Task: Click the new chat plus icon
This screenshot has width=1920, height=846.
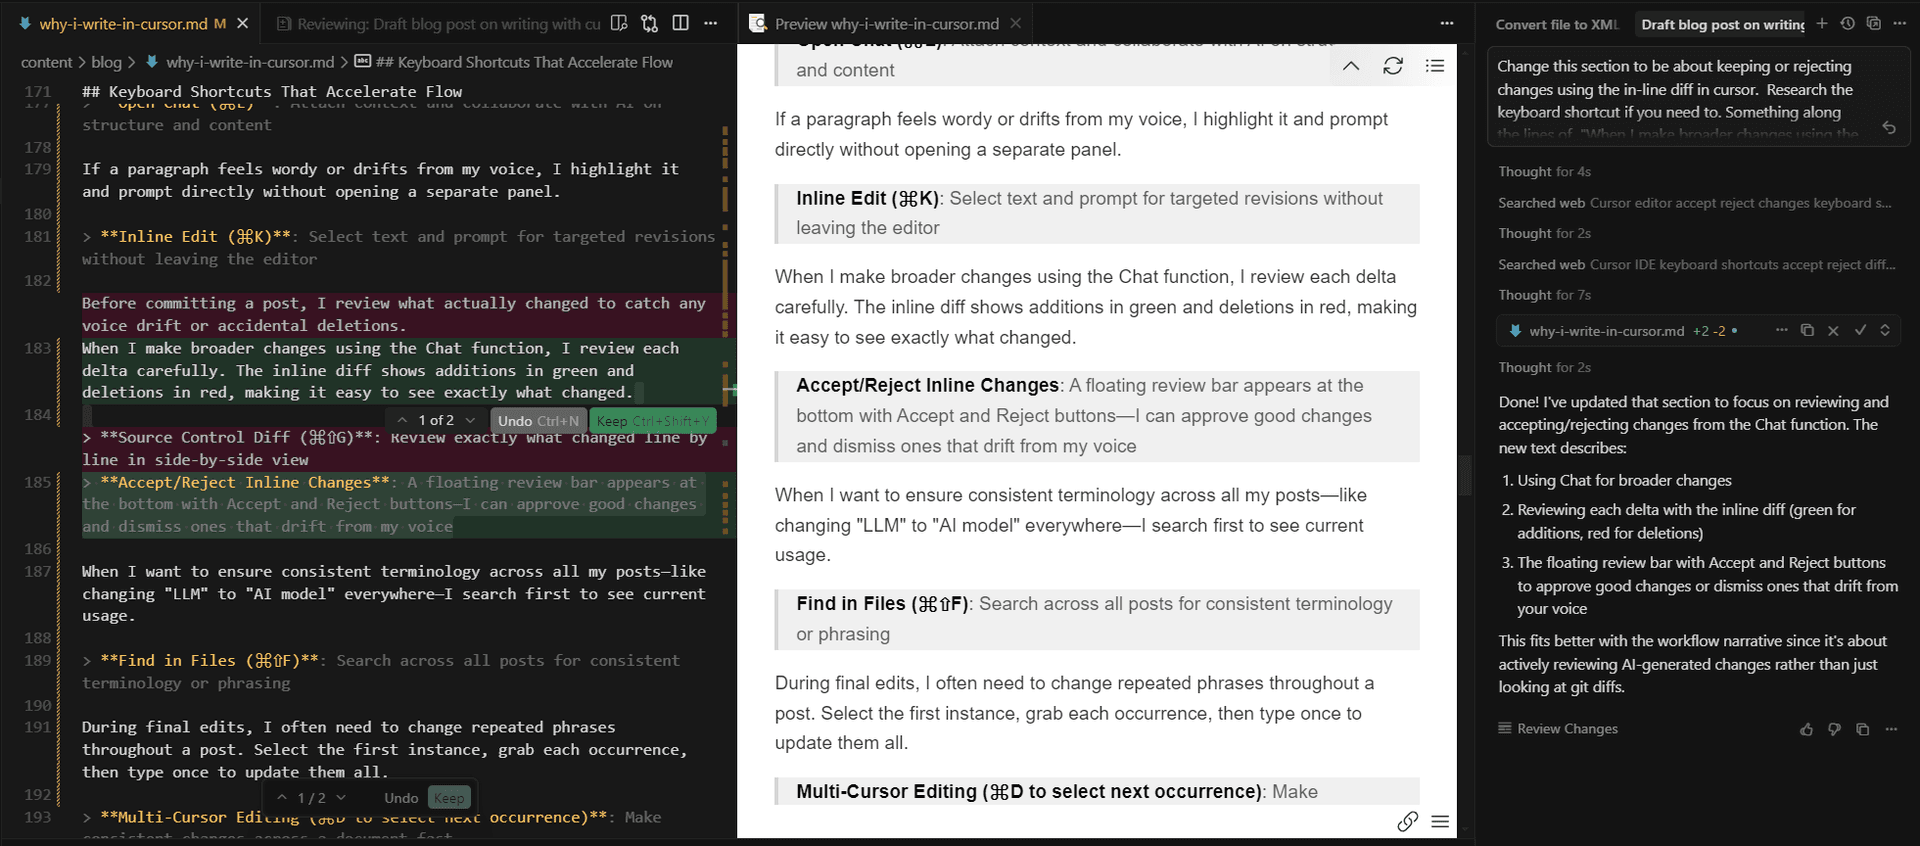Action: coord(1821,23)
